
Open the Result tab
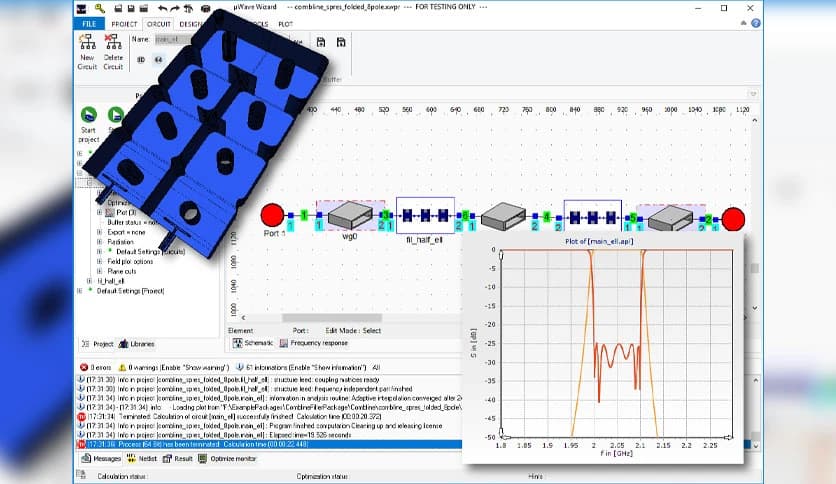pos(178,458)
